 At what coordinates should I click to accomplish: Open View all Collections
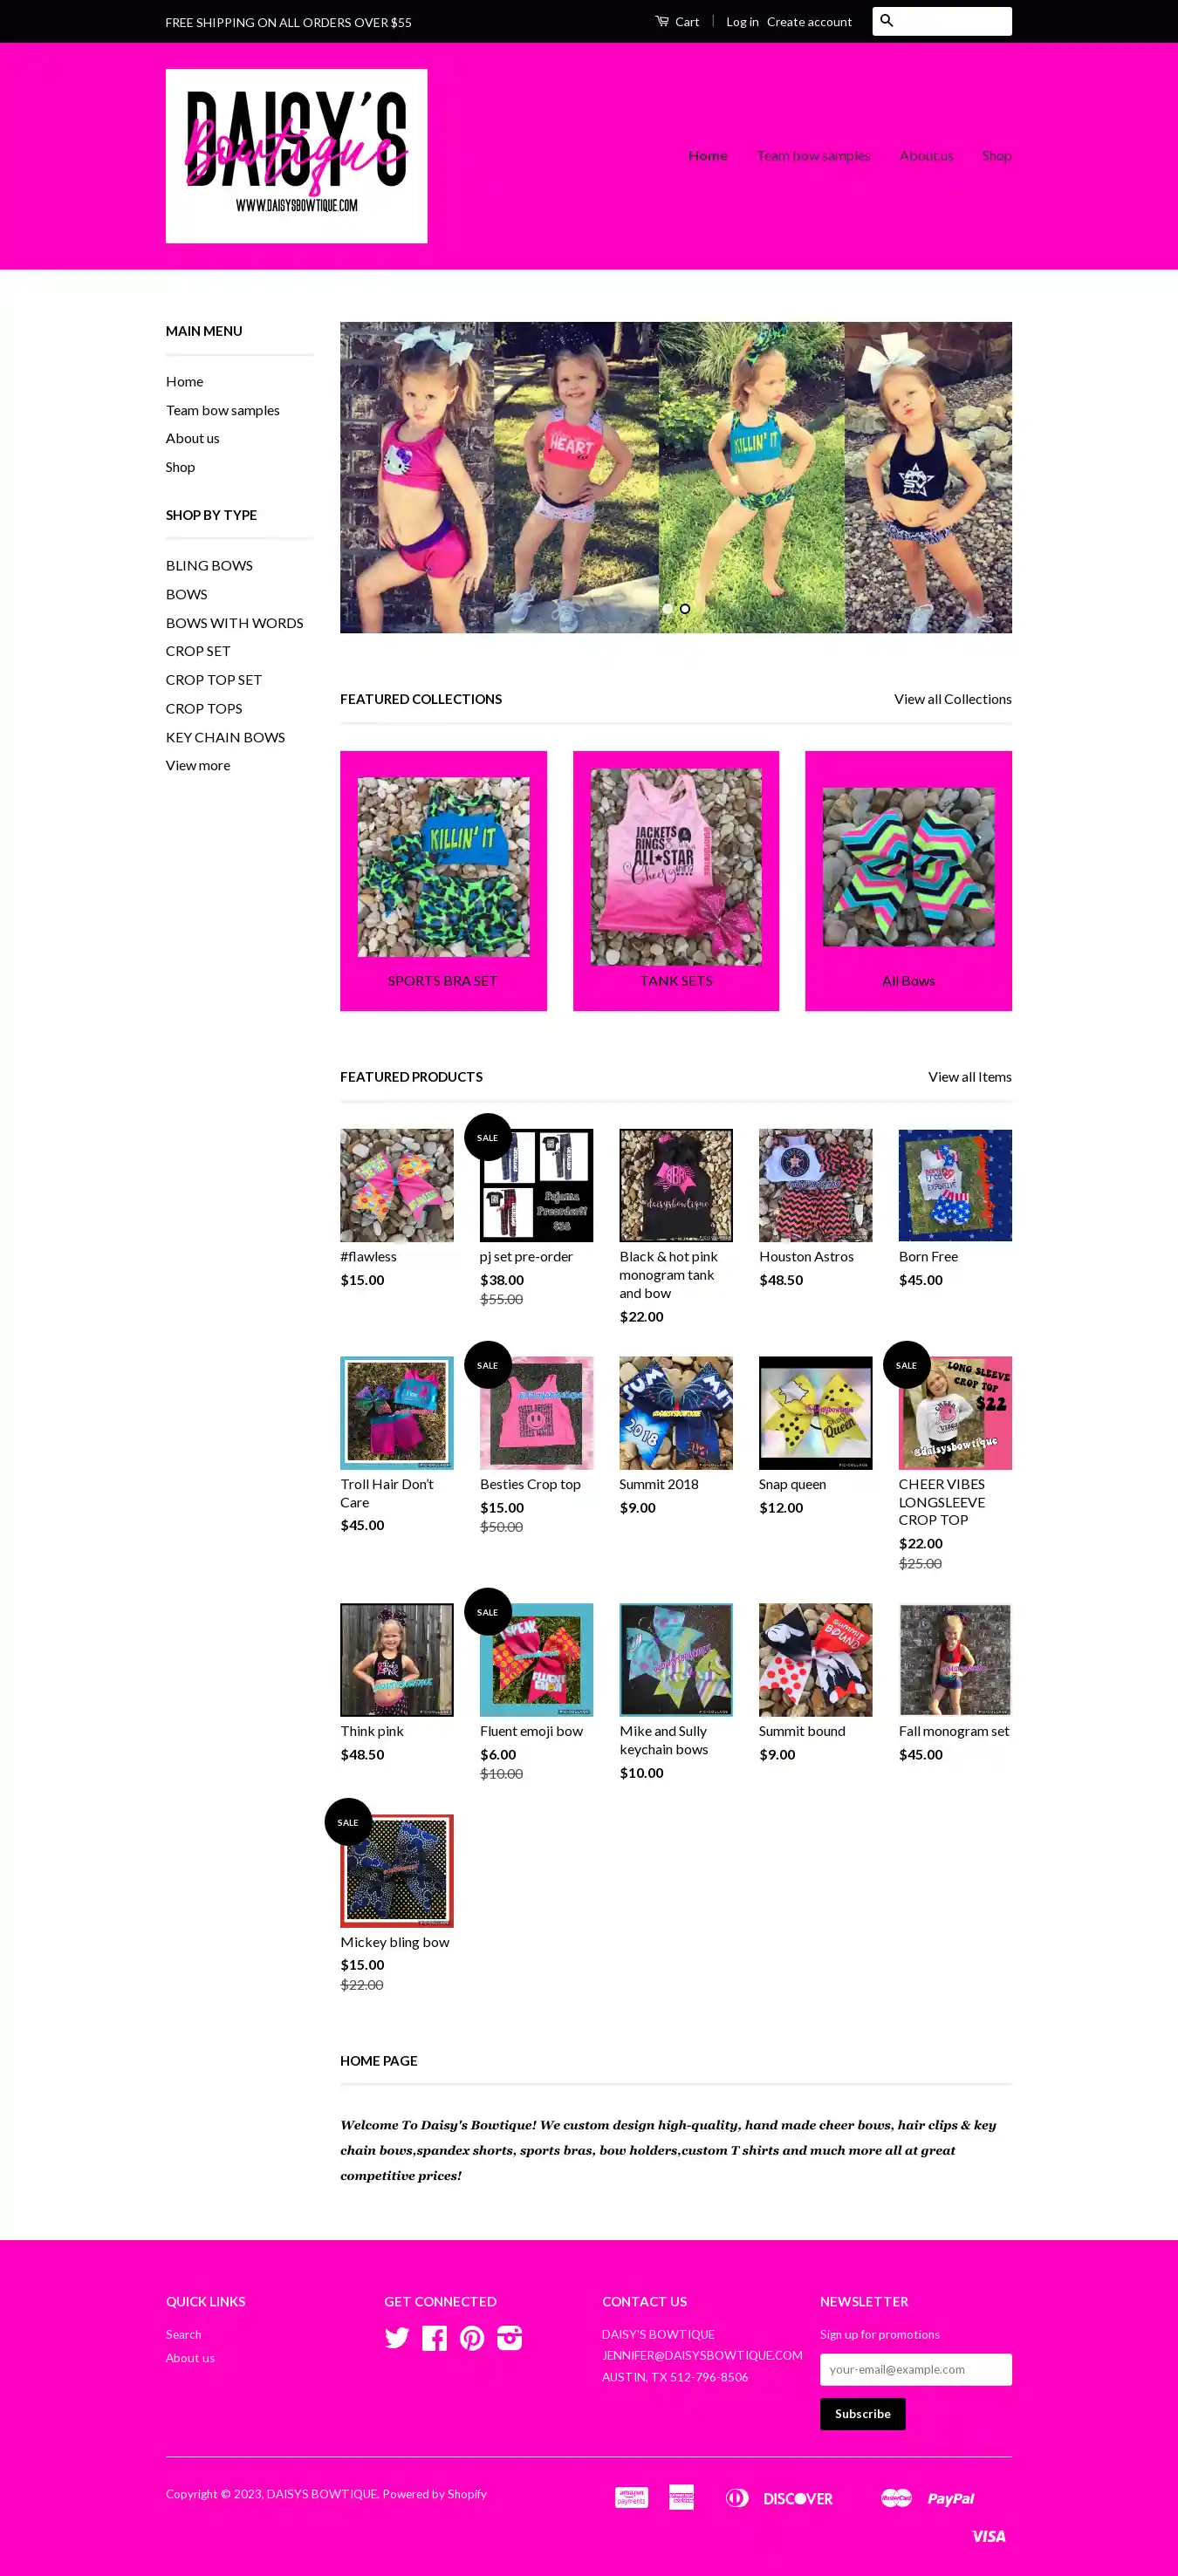click(x=953, y=699)
